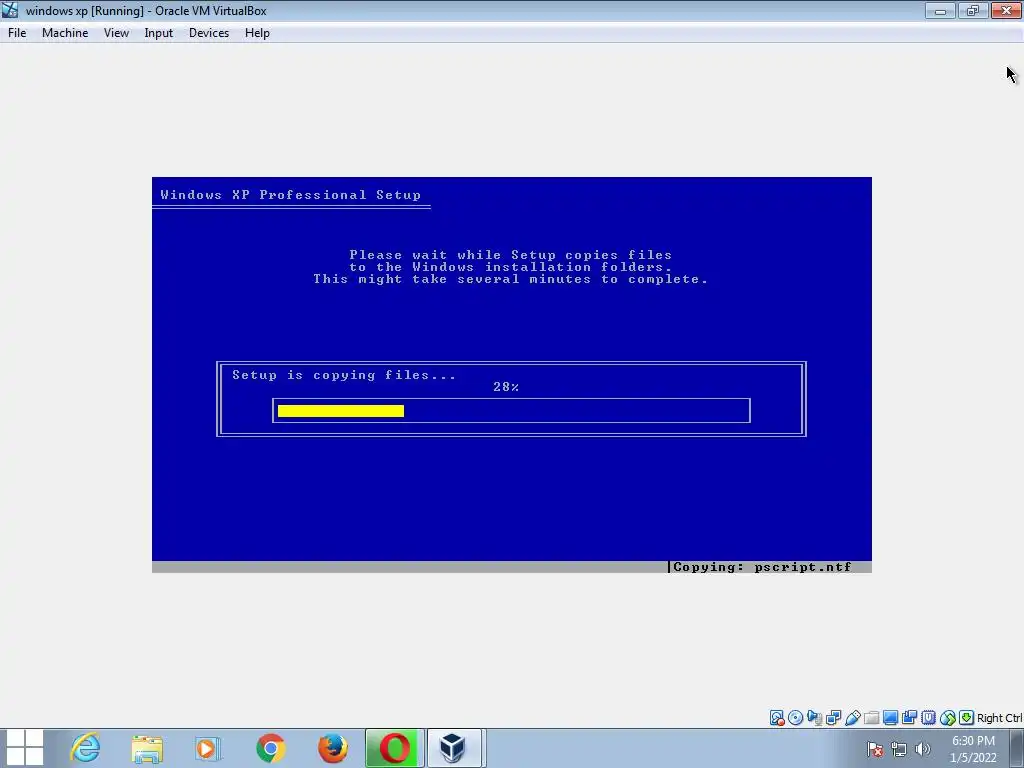Select the VirtualBox taskbar button
Viewport: 1024px width, 768px height.
click(x=455, y=748)
